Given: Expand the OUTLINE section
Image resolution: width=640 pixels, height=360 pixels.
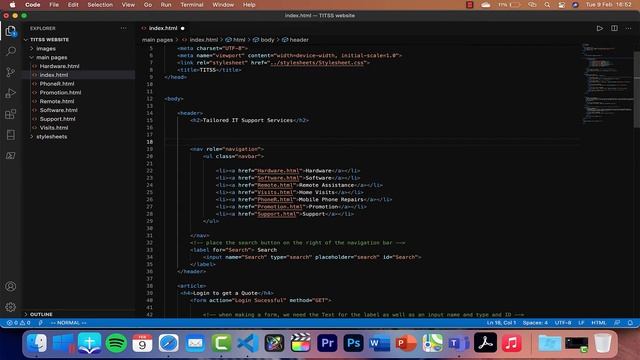Looking at the screenshot, I should 41,314.
